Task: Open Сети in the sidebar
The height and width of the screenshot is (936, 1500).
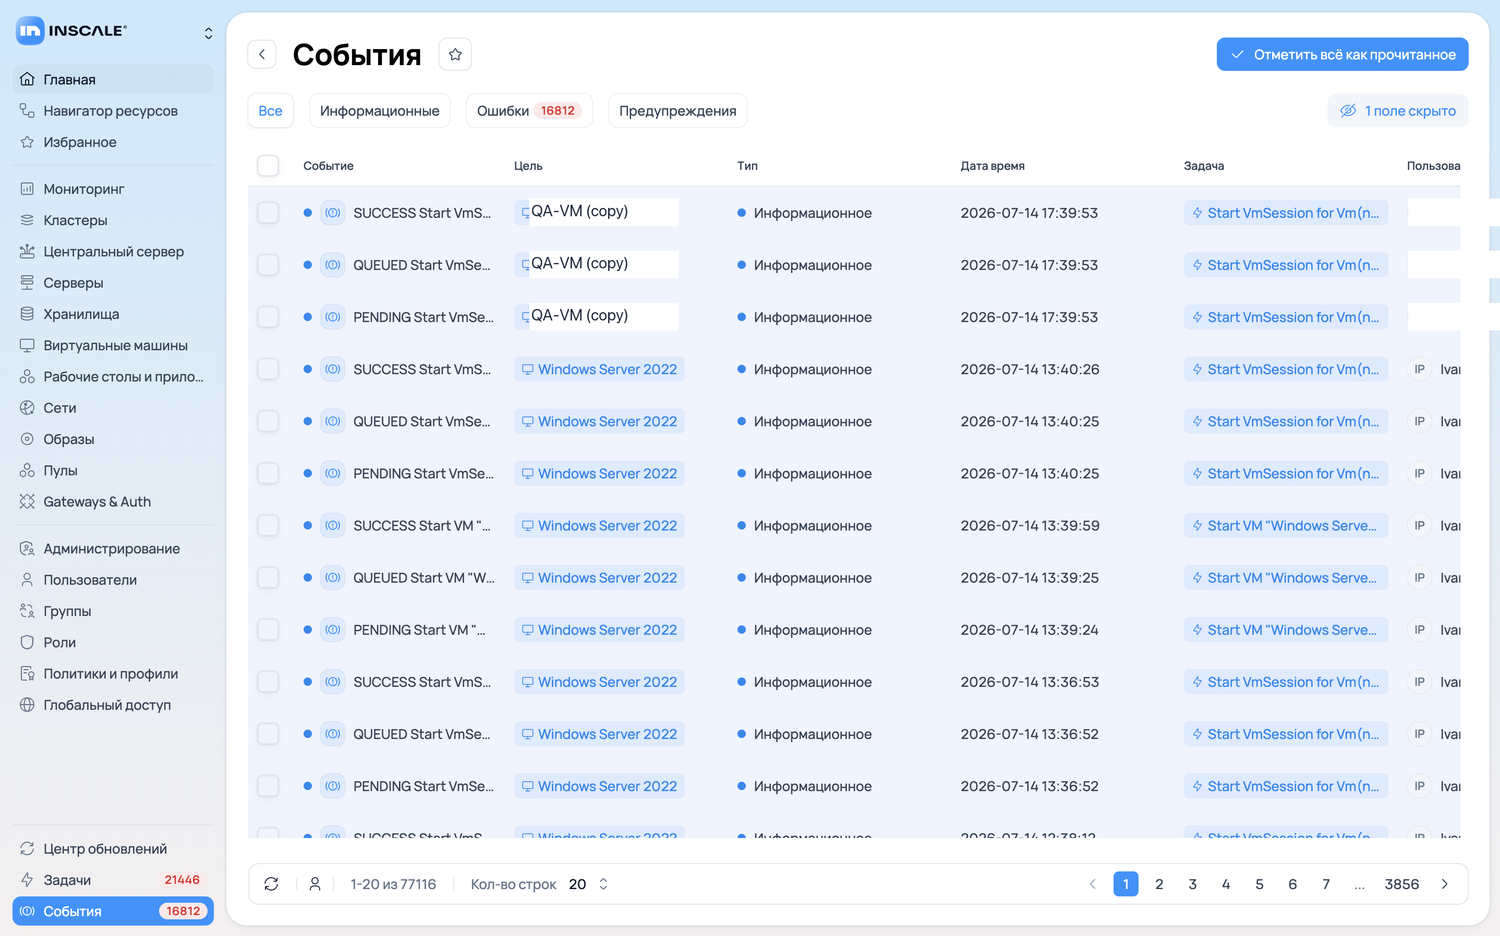Action: click(x=113, y=408)
